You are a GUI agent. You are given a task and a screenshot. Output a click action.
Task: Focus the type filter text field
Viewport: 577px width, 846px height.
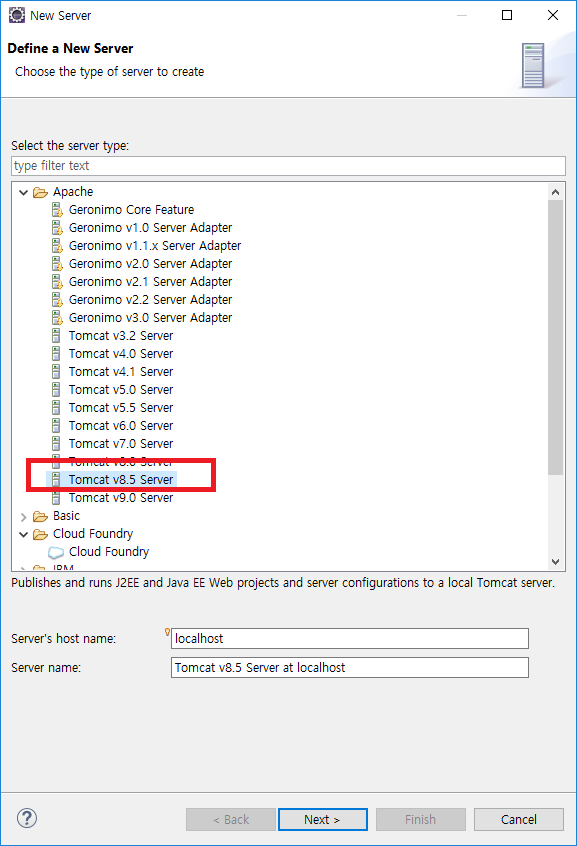[288, 166]
